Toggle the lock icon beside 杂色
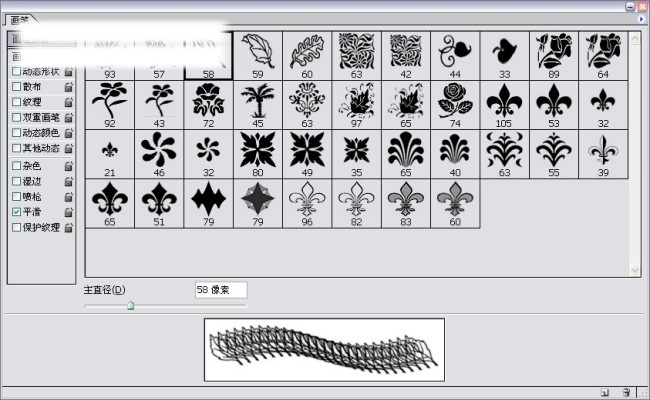Image resolution: width=650 pixels, height=400 pixels. click(69, 166)
